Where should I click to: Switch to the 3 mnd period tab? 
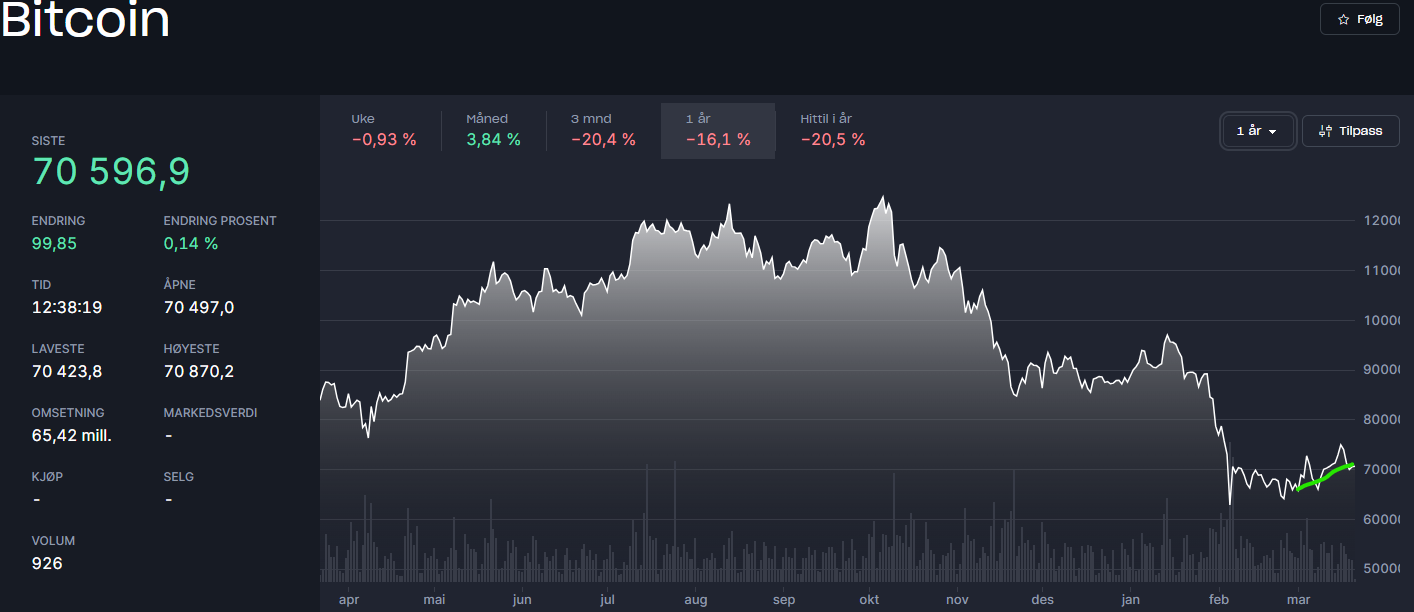603,130
